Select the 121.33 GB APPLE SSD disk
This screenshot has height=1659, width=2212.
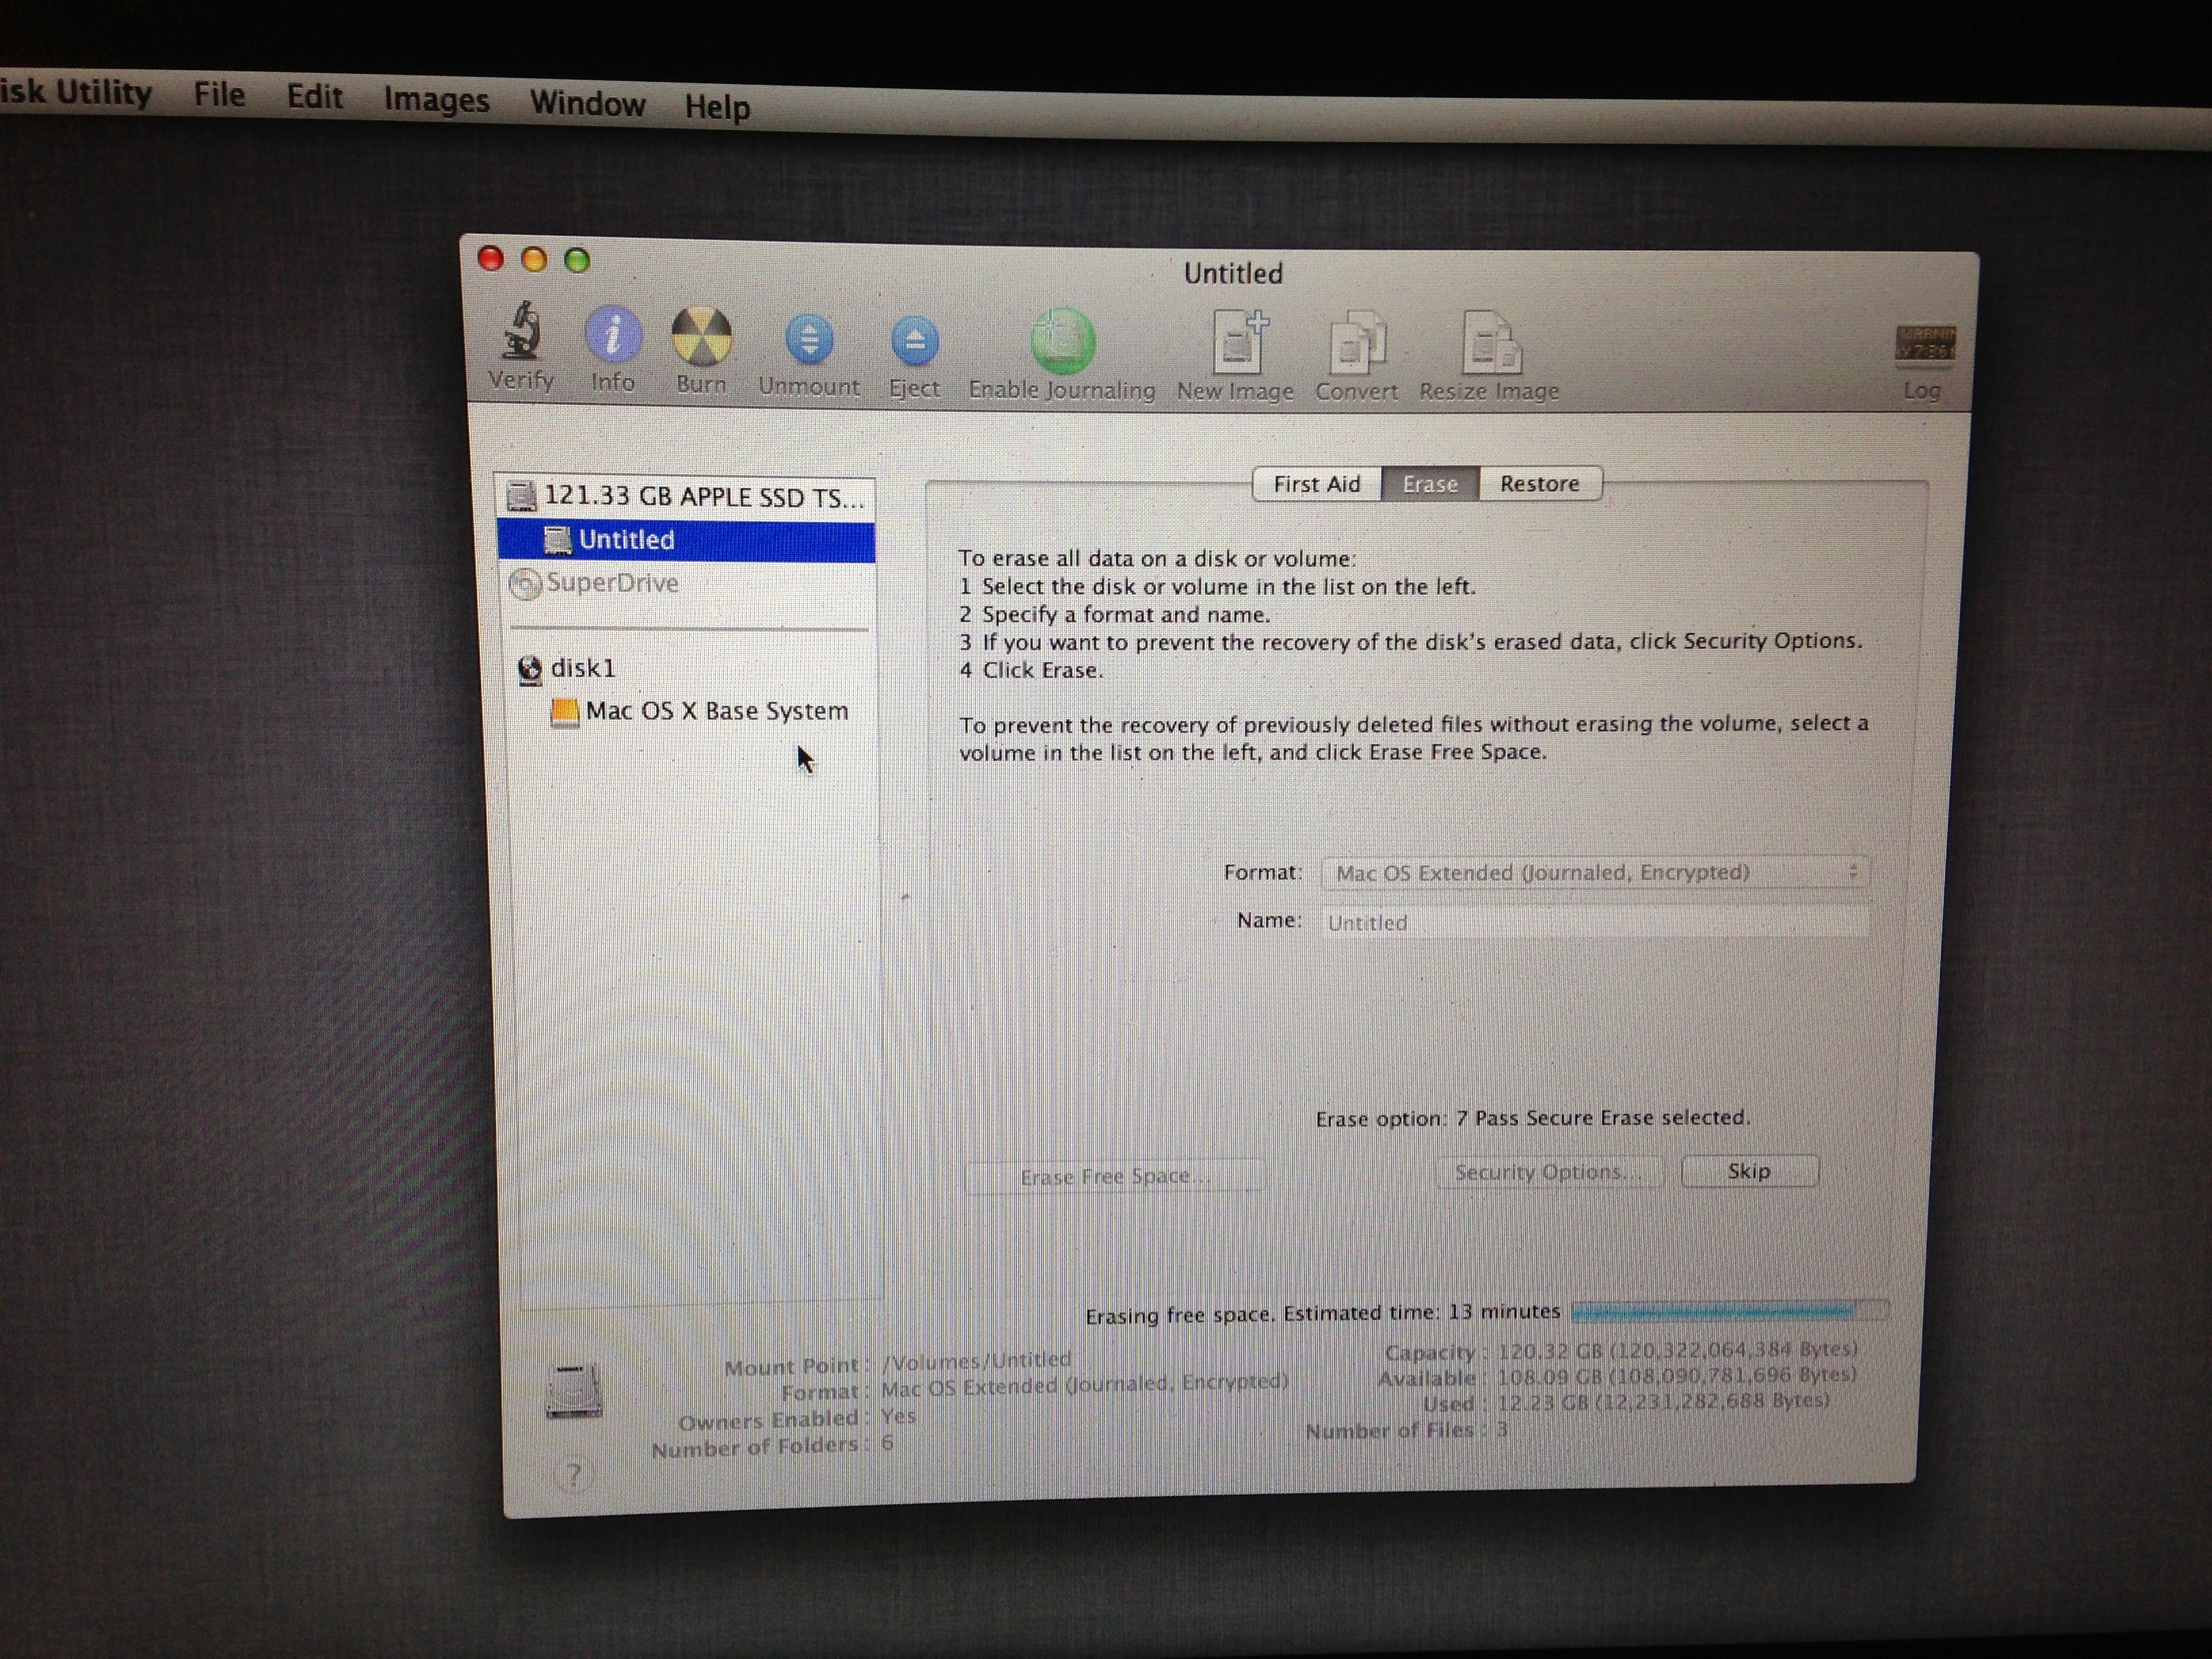[686, 497]
